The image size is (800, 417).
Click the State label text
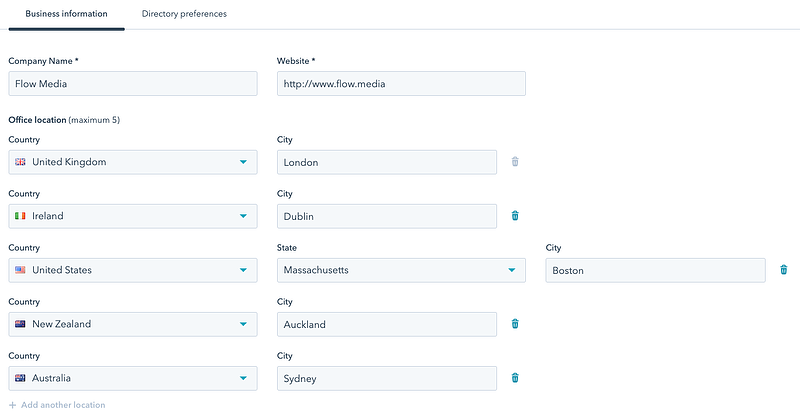pyautogui.click(x=287, y=248)
